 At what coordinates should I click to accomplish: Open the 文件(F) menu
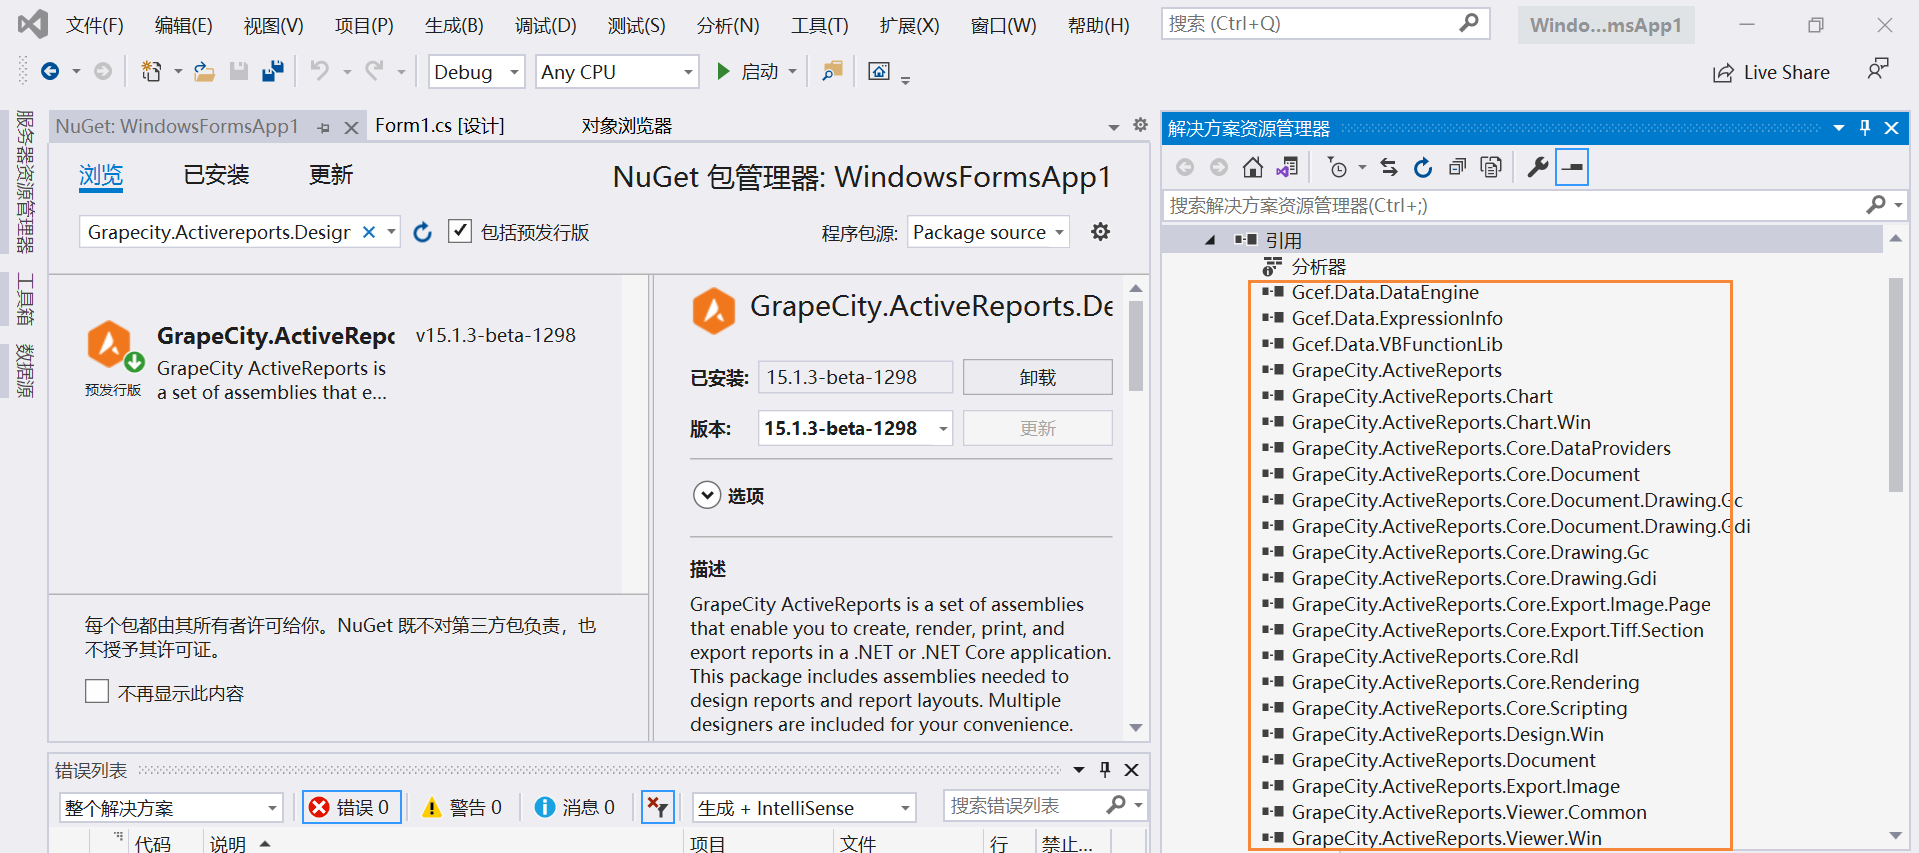(x=95, y=25)
